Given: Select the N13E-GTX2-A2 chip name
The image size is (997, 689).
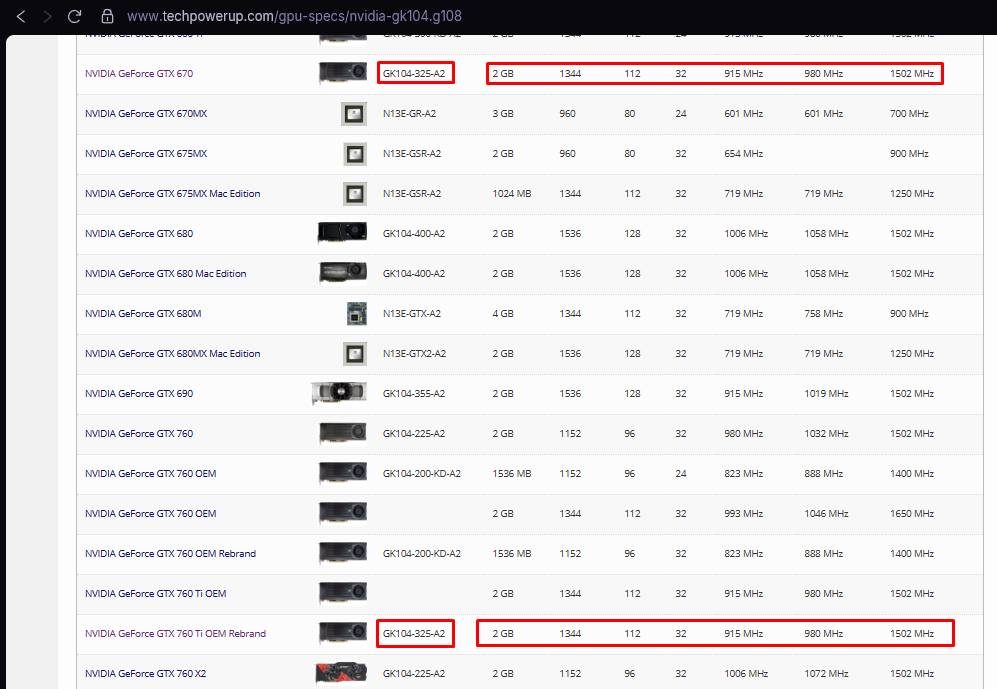Looking at the screenshot, I should [x=414, y=354].
